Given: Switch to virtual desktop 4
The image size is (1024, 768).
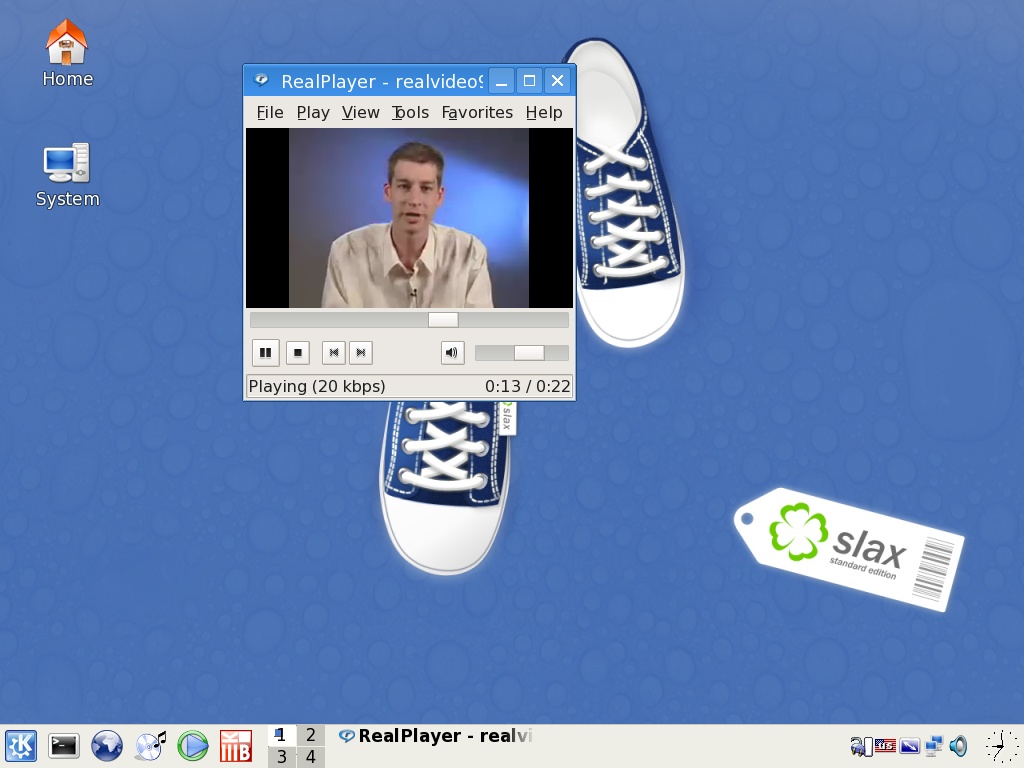Looking at the screenshot, I should coord(311,757).
